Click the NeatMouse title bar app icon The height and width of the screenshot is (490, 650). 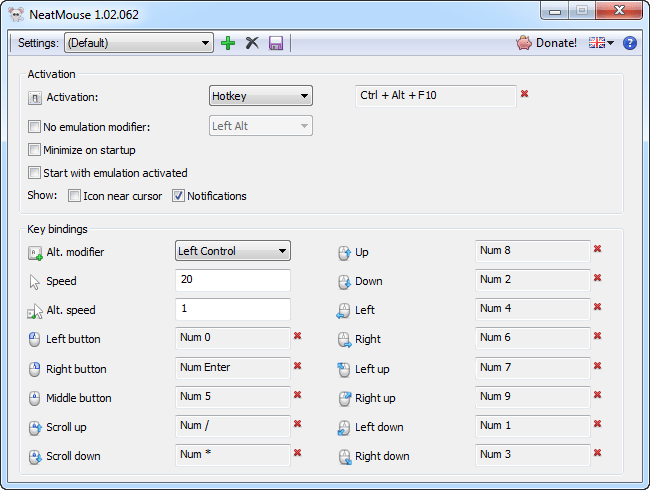point(17,15)
